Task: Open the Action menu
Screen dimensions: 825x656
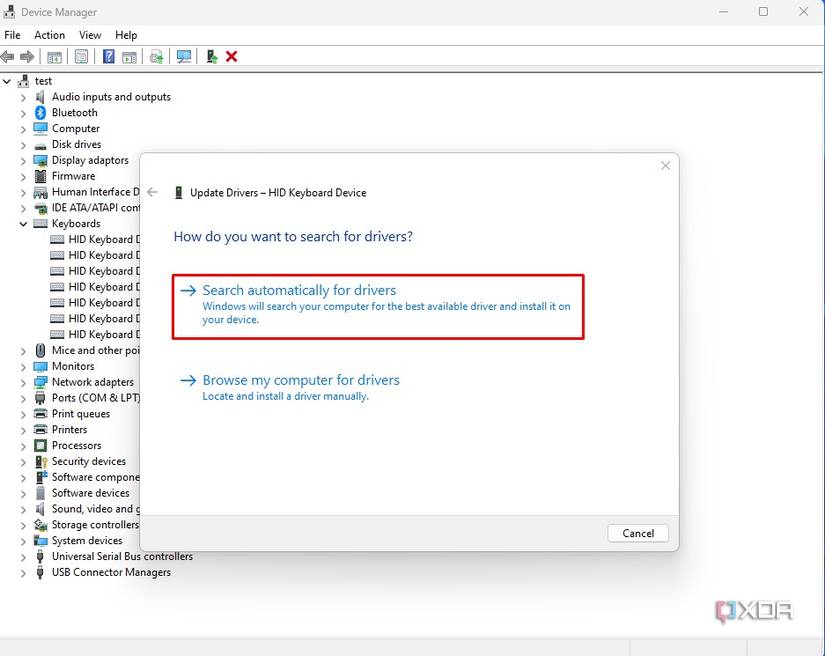Action: (x=49, y=35)
